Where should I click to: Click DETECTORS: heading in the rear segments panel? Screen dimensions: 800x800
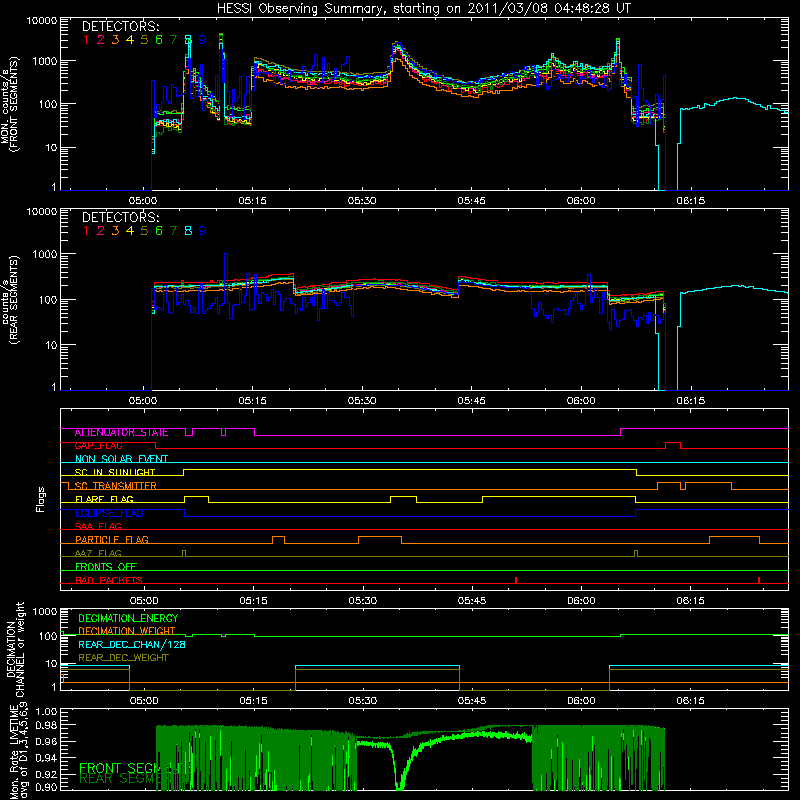click(120, 217)
